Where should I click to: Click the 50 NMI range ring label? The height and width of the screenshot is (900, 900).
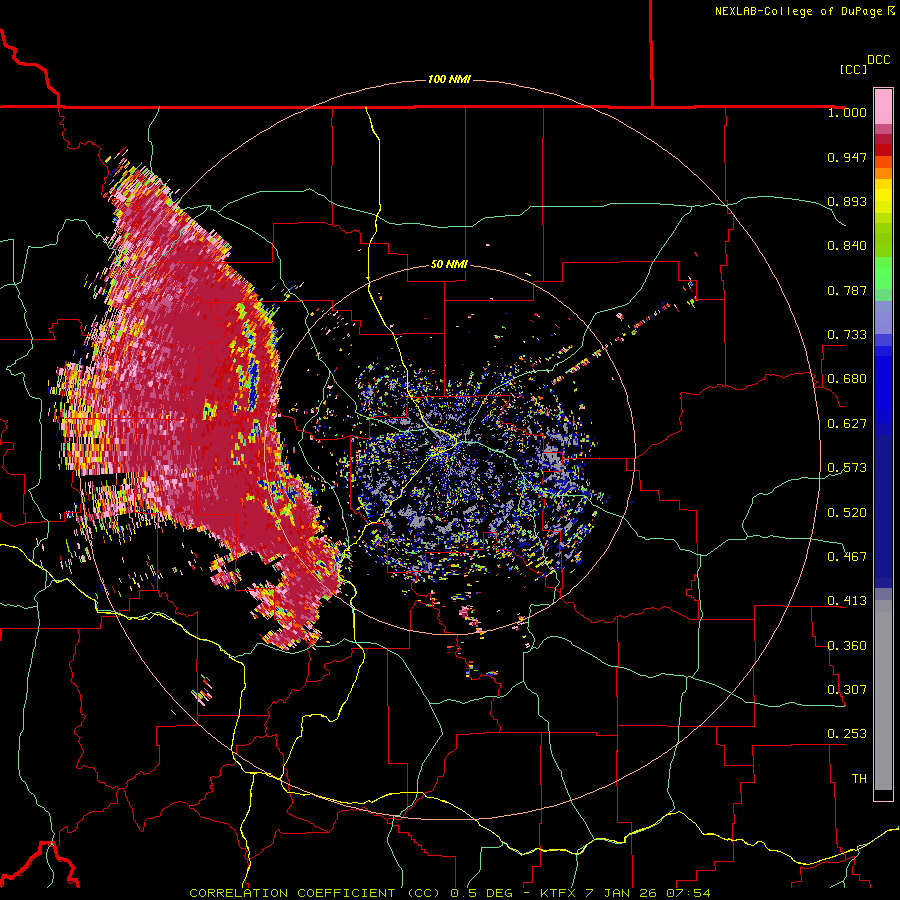(449, 264)
